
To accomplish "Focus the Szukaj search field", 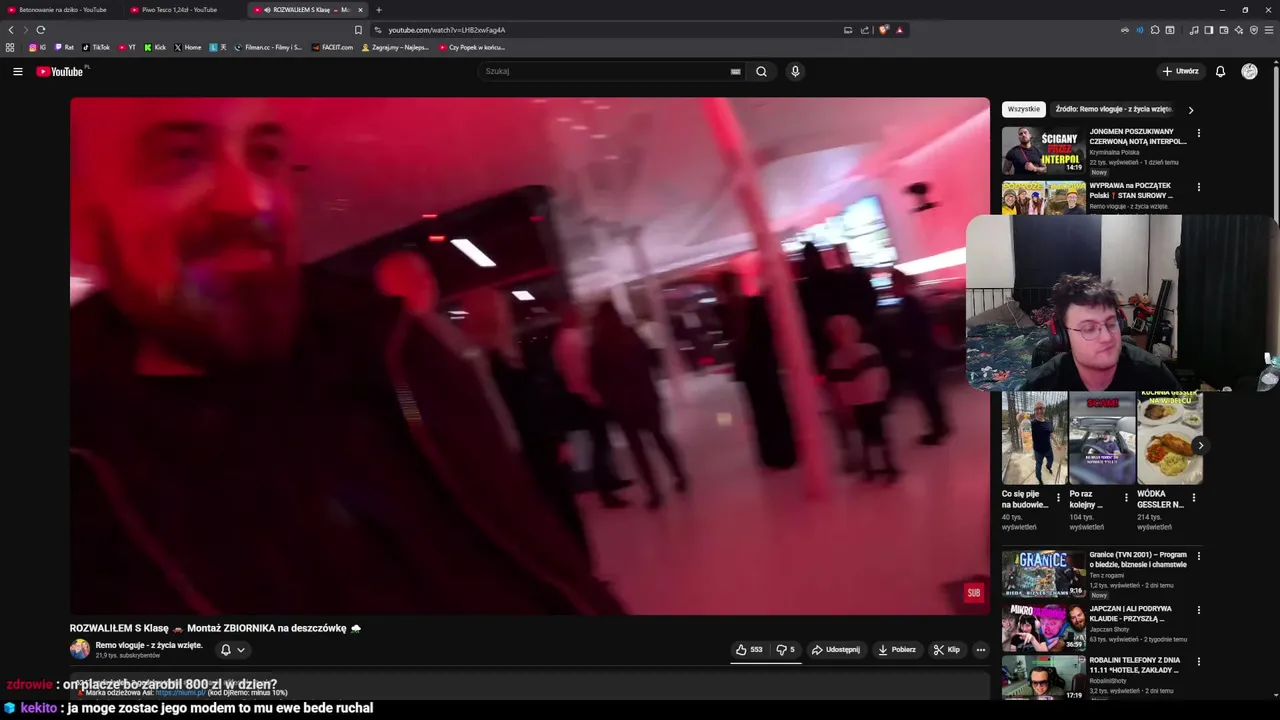I will pyautogui.click(x=605, y=71).
